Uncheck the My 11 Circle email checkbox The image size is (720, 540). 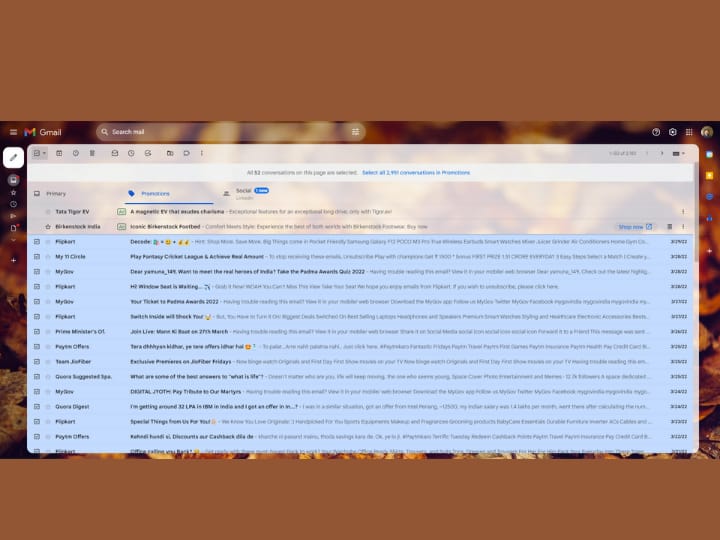pyautogui.click(x=36, y=256)
